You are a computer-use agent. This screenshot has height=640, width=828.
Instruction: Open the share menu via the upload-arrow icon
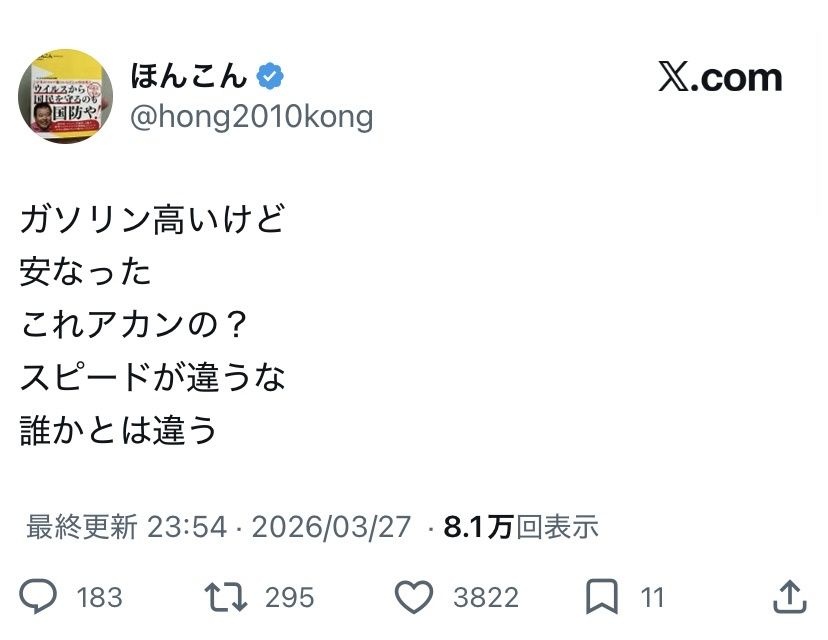click(x=790, y=597)
